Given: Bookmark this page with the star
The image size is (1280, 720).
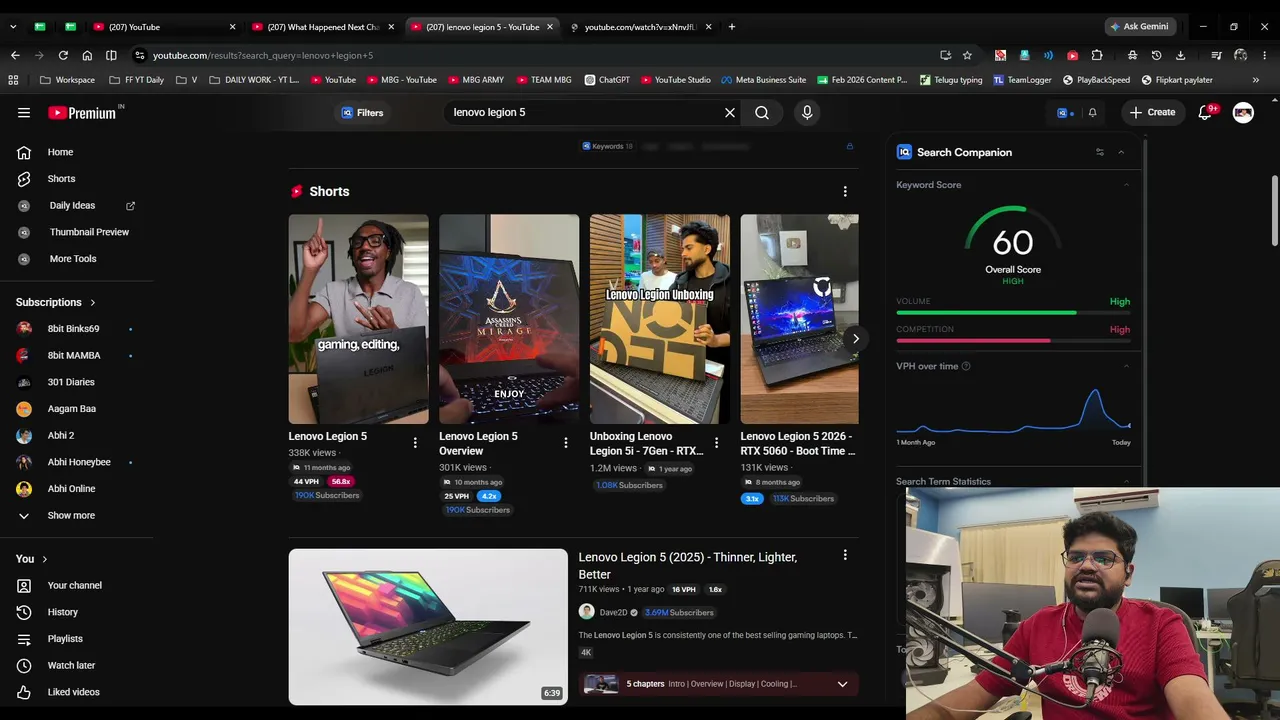Looking at the screenshot, I should tap(967, 55).
